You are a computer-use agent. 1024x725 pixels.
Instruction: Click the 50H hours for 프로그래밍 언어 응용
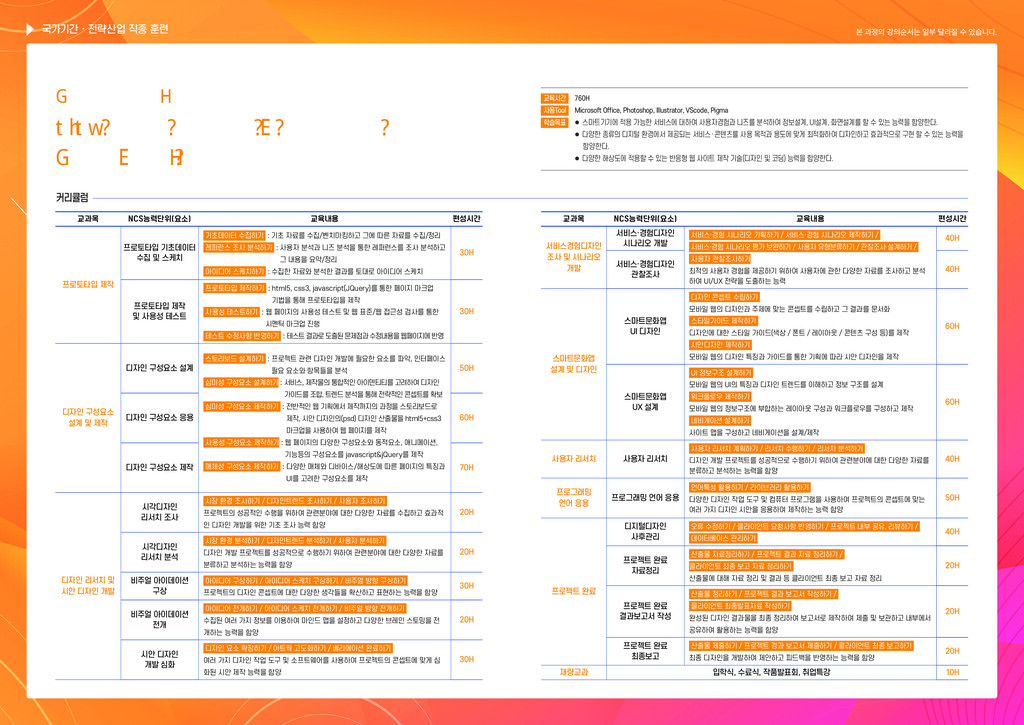tap(952, 497)
